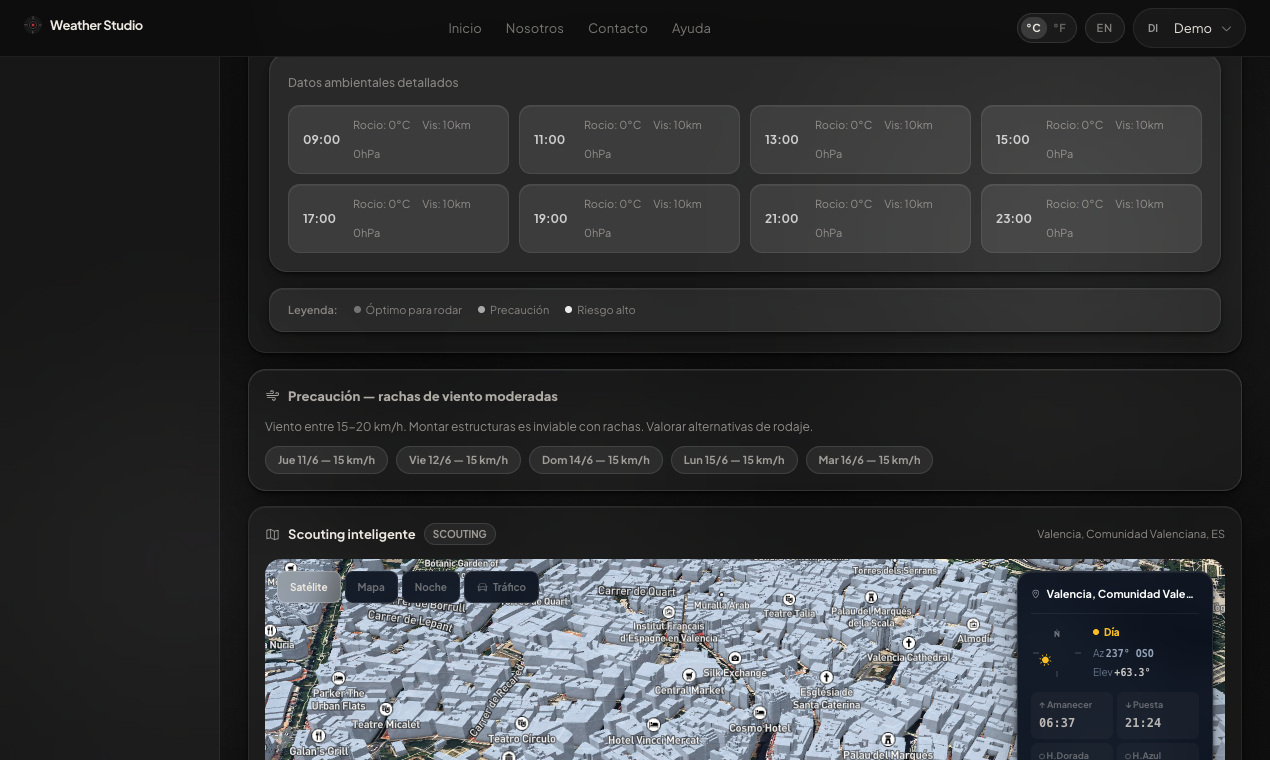Click the Día status label
Viewport: 1270px width, 760px height.
pyautogui.click(x=1106, y=632)
